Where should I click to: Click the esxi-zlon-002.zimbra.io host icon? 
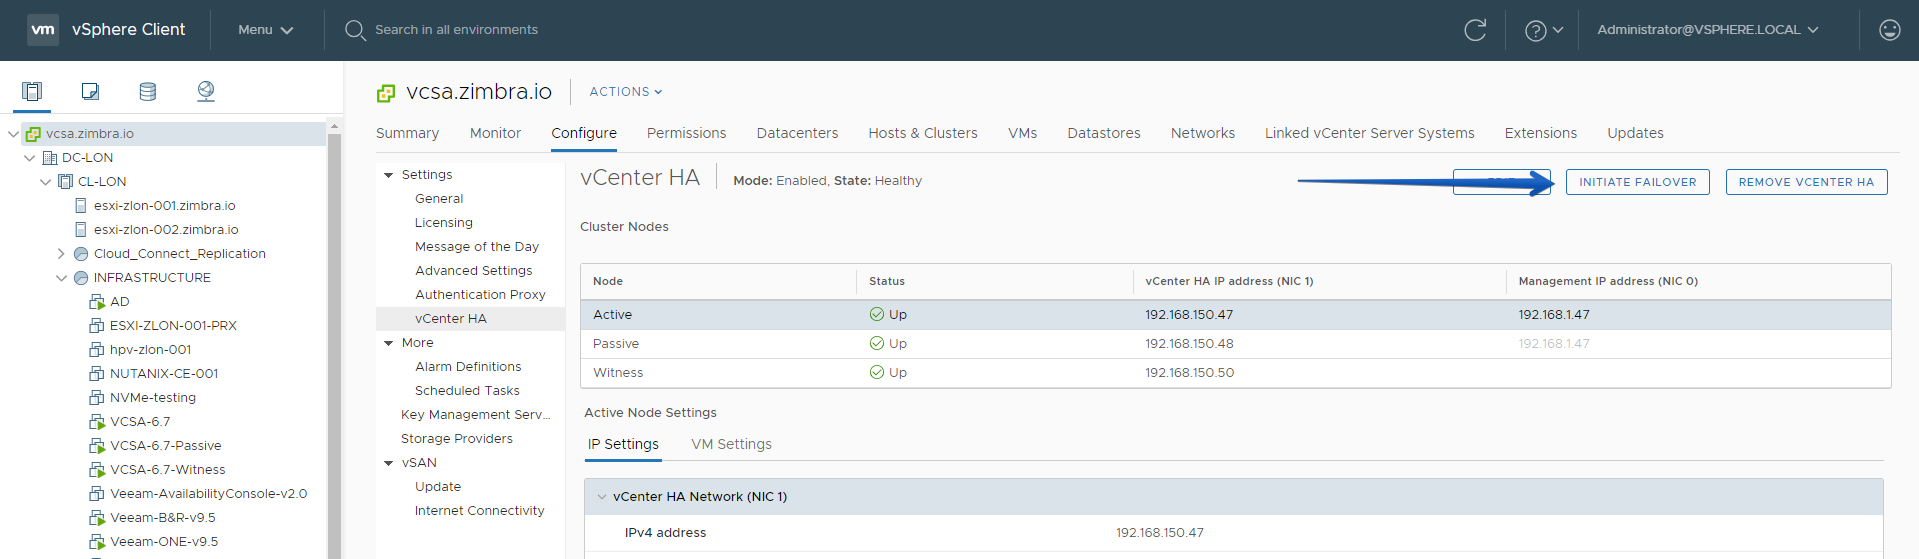[x=81, y=230]
